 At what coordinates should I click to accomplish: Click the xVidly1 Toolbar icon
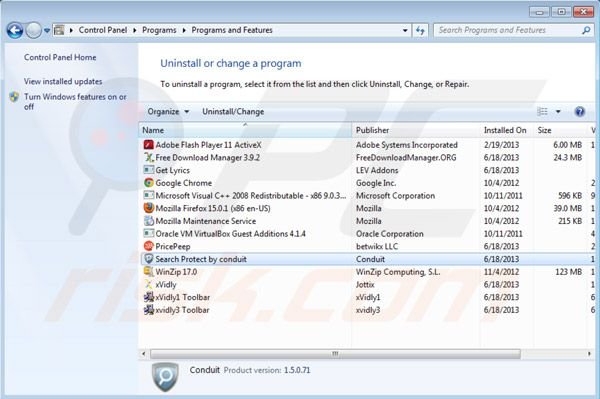point(148,297)
